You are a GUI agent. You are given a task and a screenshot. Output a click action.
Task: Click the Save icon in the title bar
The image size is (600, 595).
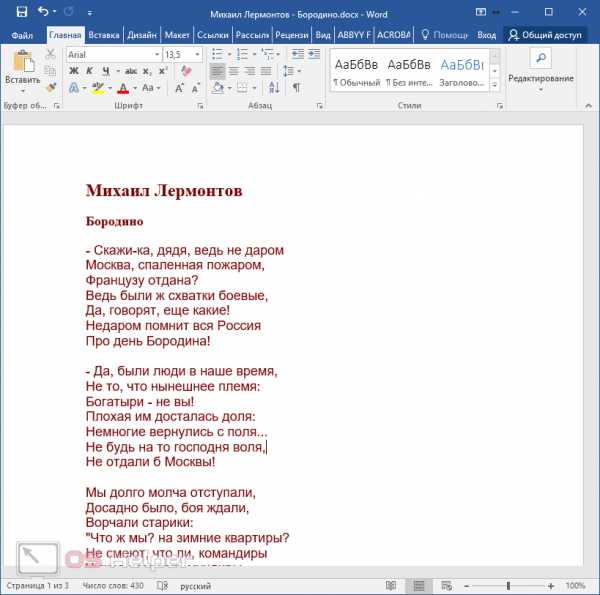[22, 12]
